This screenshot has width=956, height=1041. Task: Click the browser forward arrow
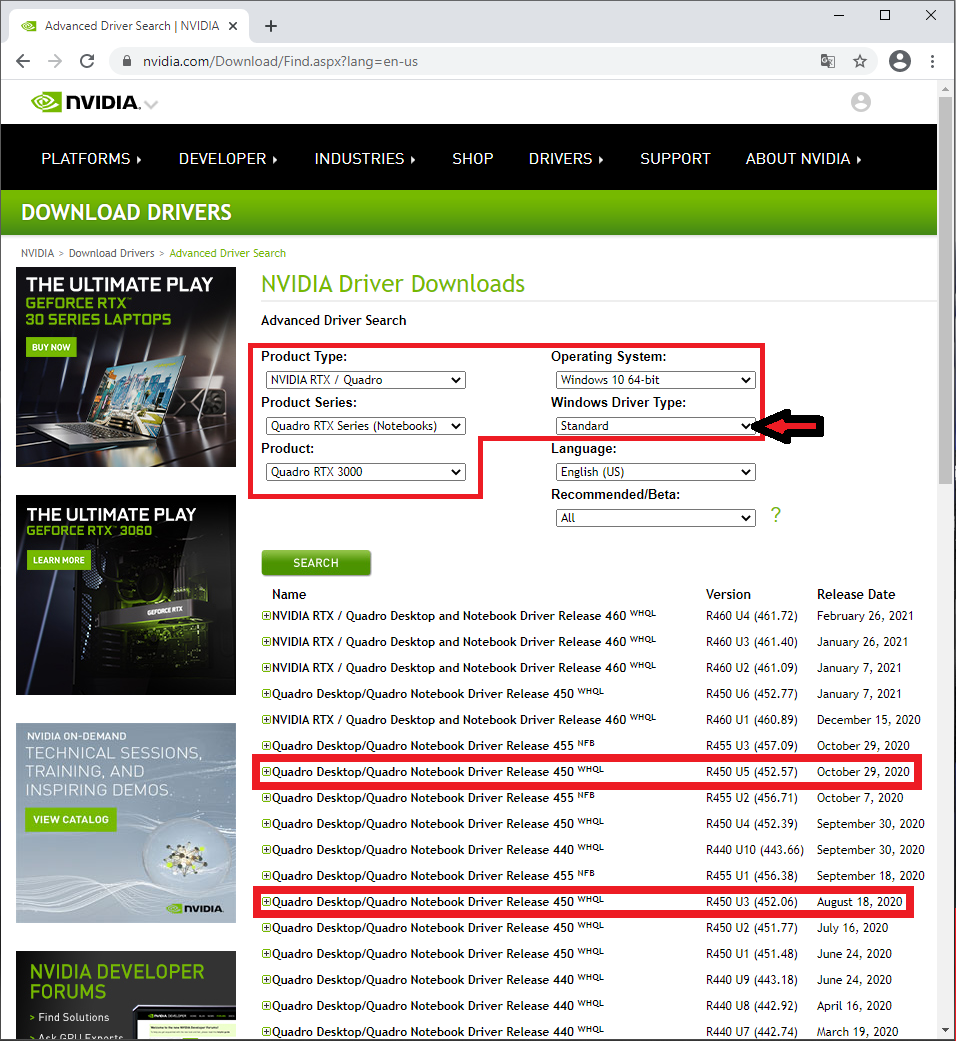tap(55, 61)
